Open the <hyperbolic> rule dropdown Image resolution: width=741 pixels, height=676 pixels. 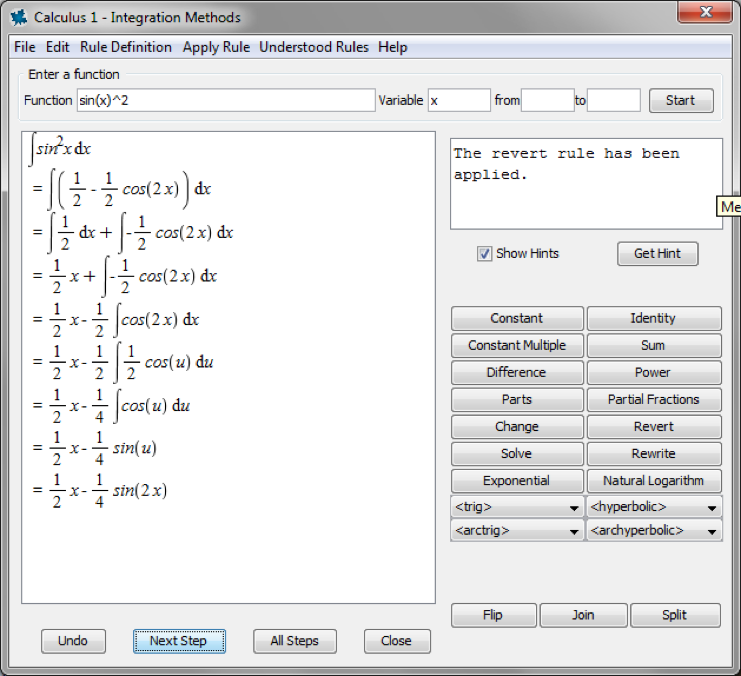pos(654,507)
